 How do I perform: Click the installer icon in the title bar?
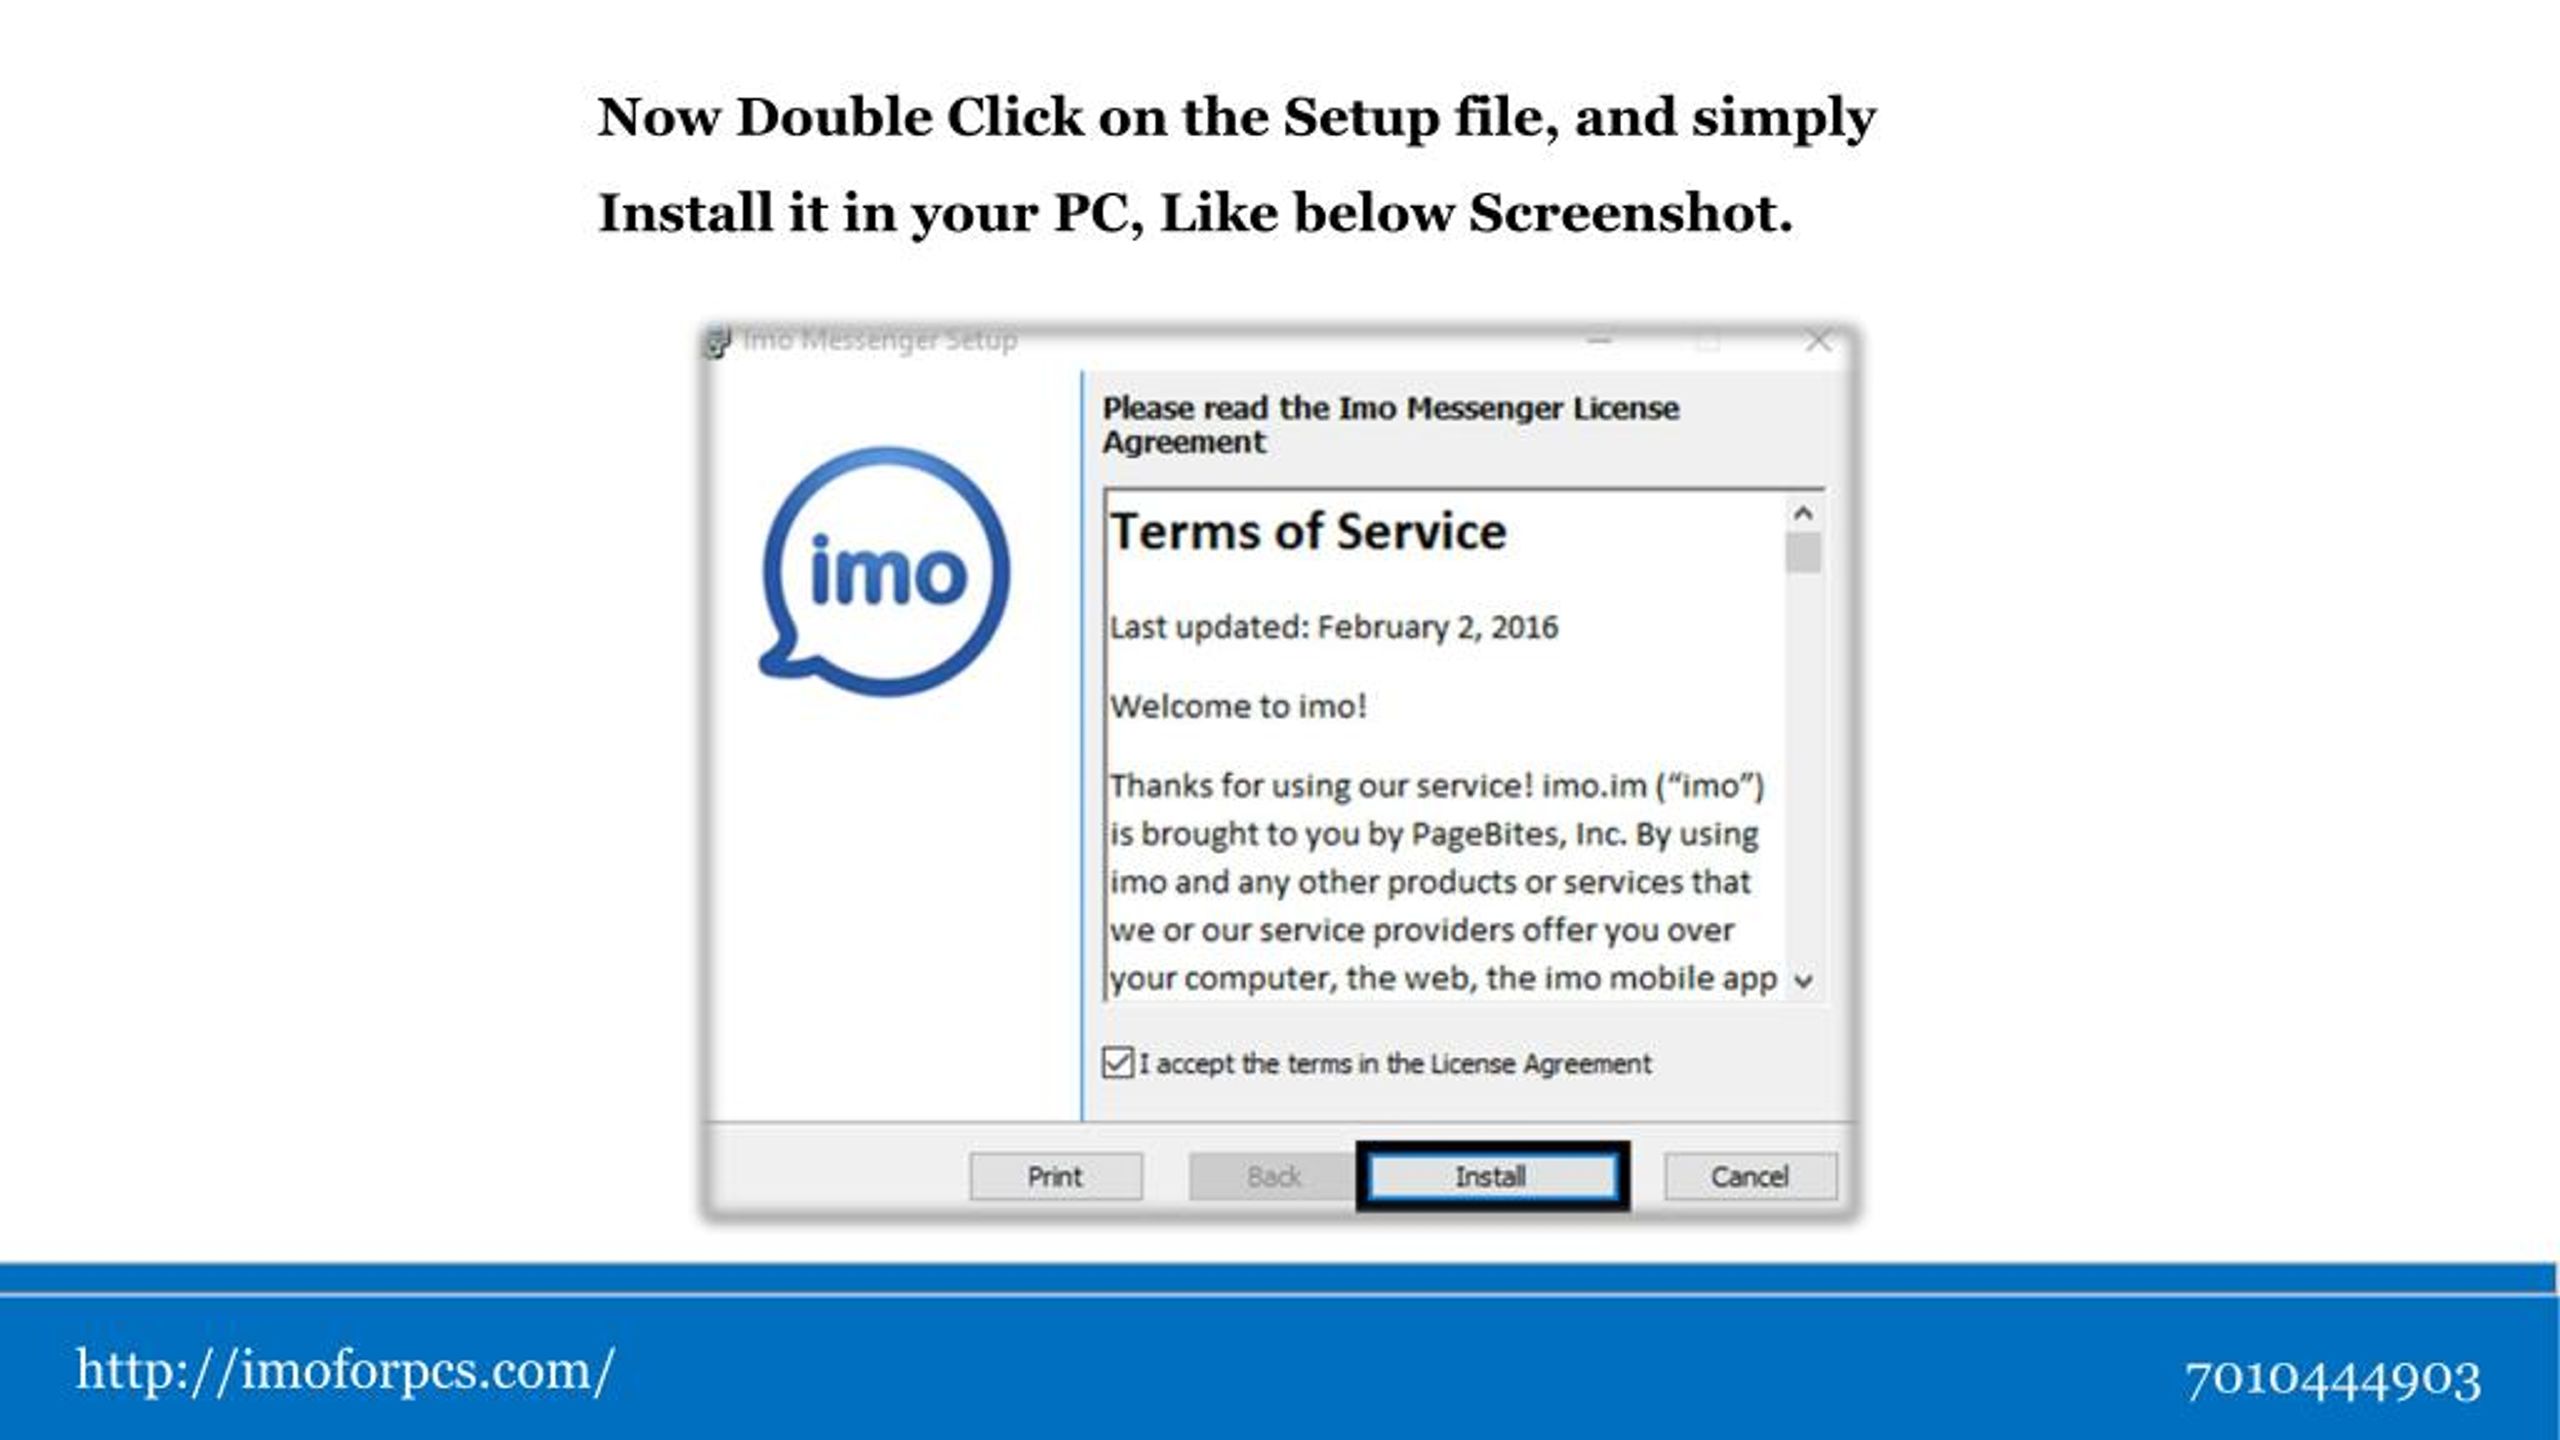pos(717,342)
